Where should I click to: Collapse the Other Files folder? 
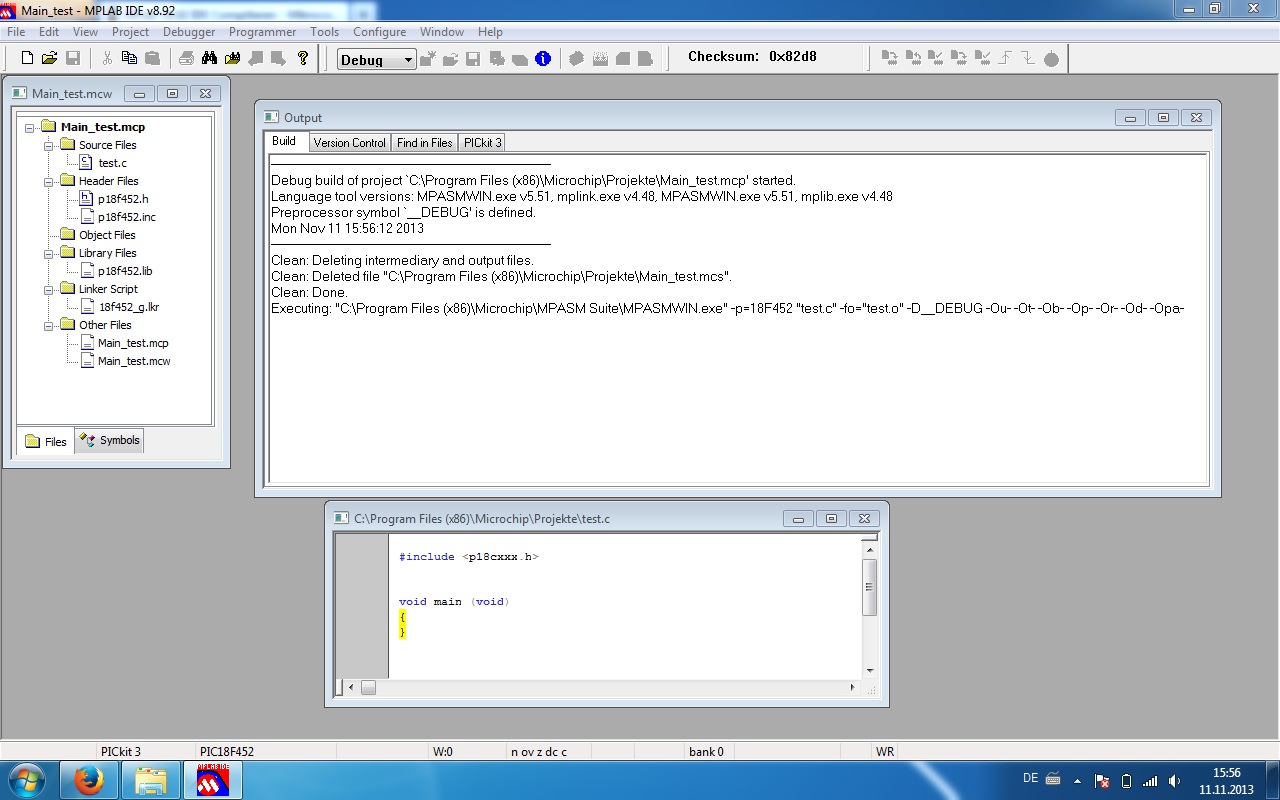coord(48,326)
